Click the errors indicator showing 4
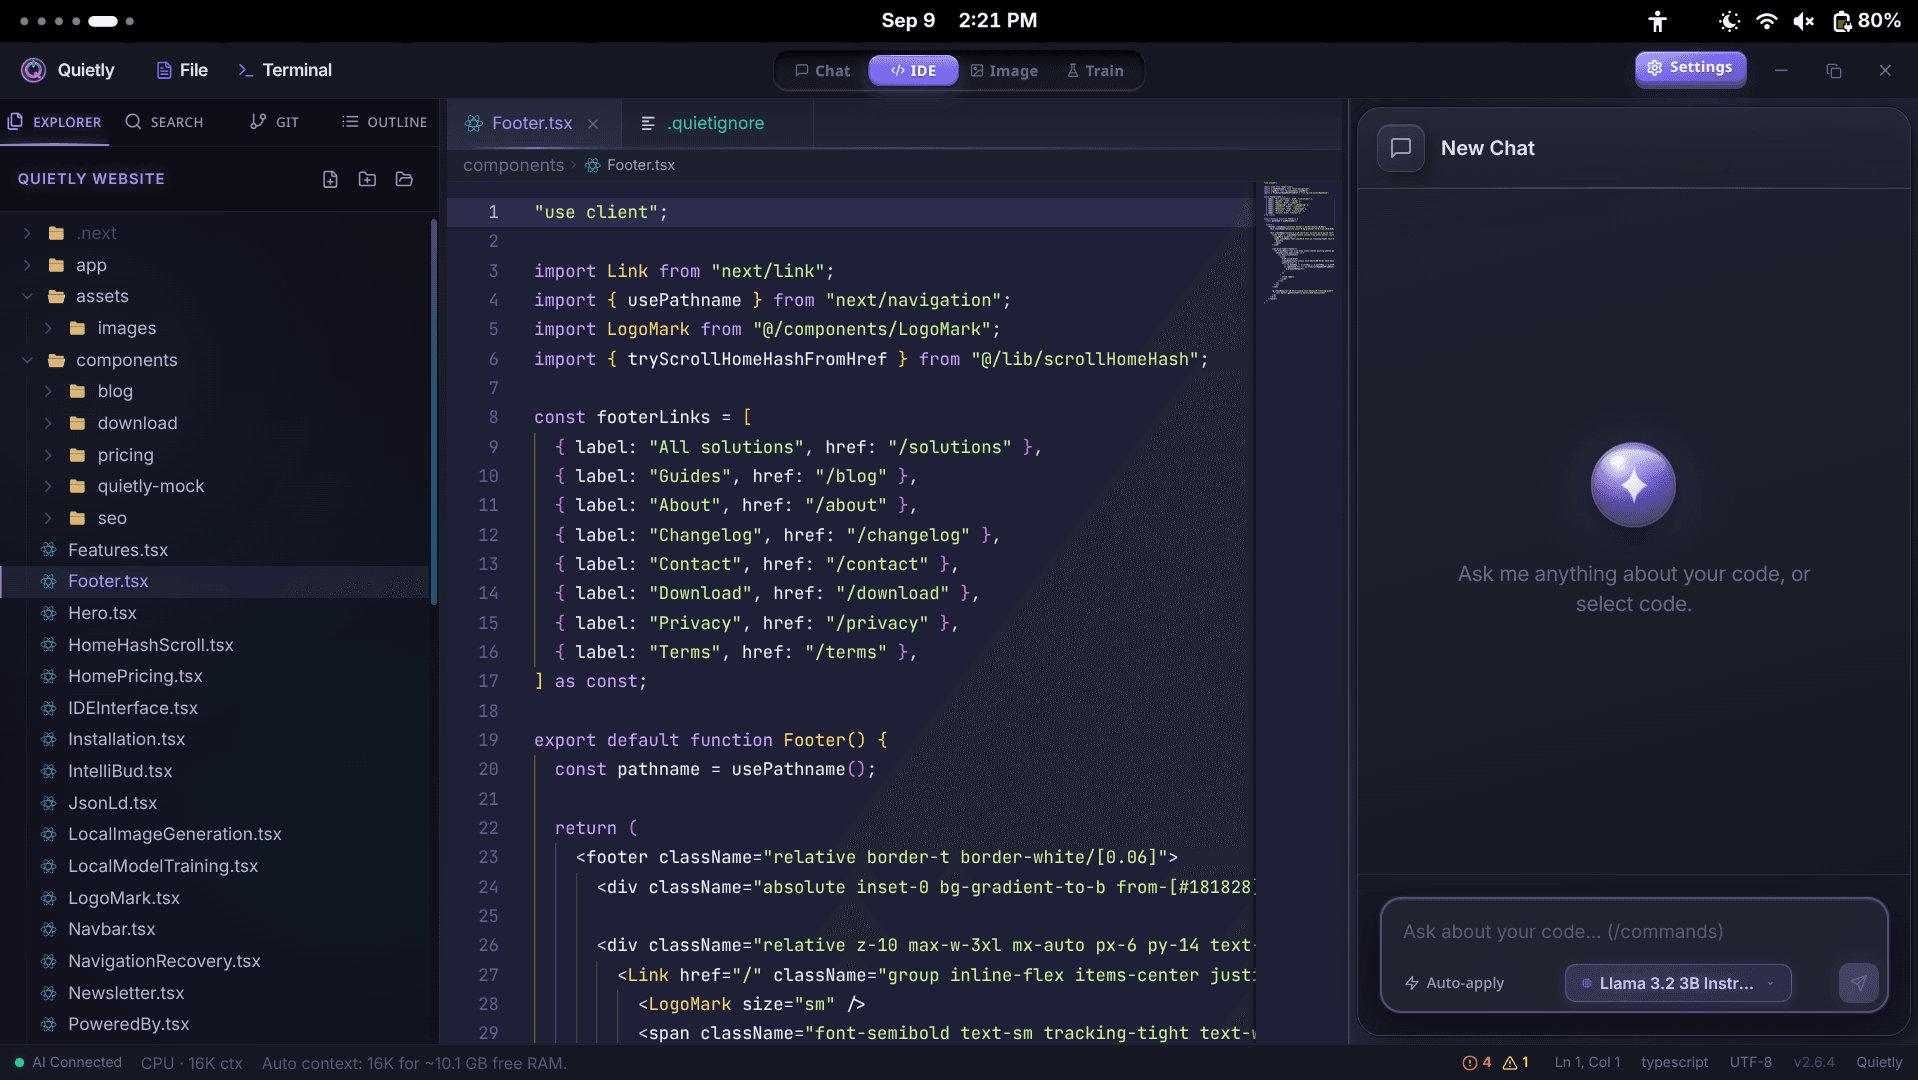This screenshot has width=1918, height=1080. (x=1477, y=1063)
